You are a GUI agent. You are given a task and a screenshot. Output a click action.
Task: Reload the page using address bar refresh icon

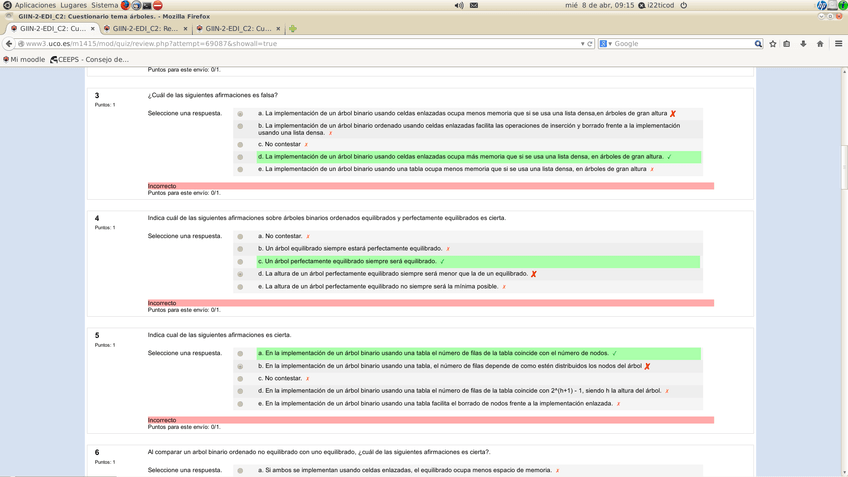[x=590, y=44]
